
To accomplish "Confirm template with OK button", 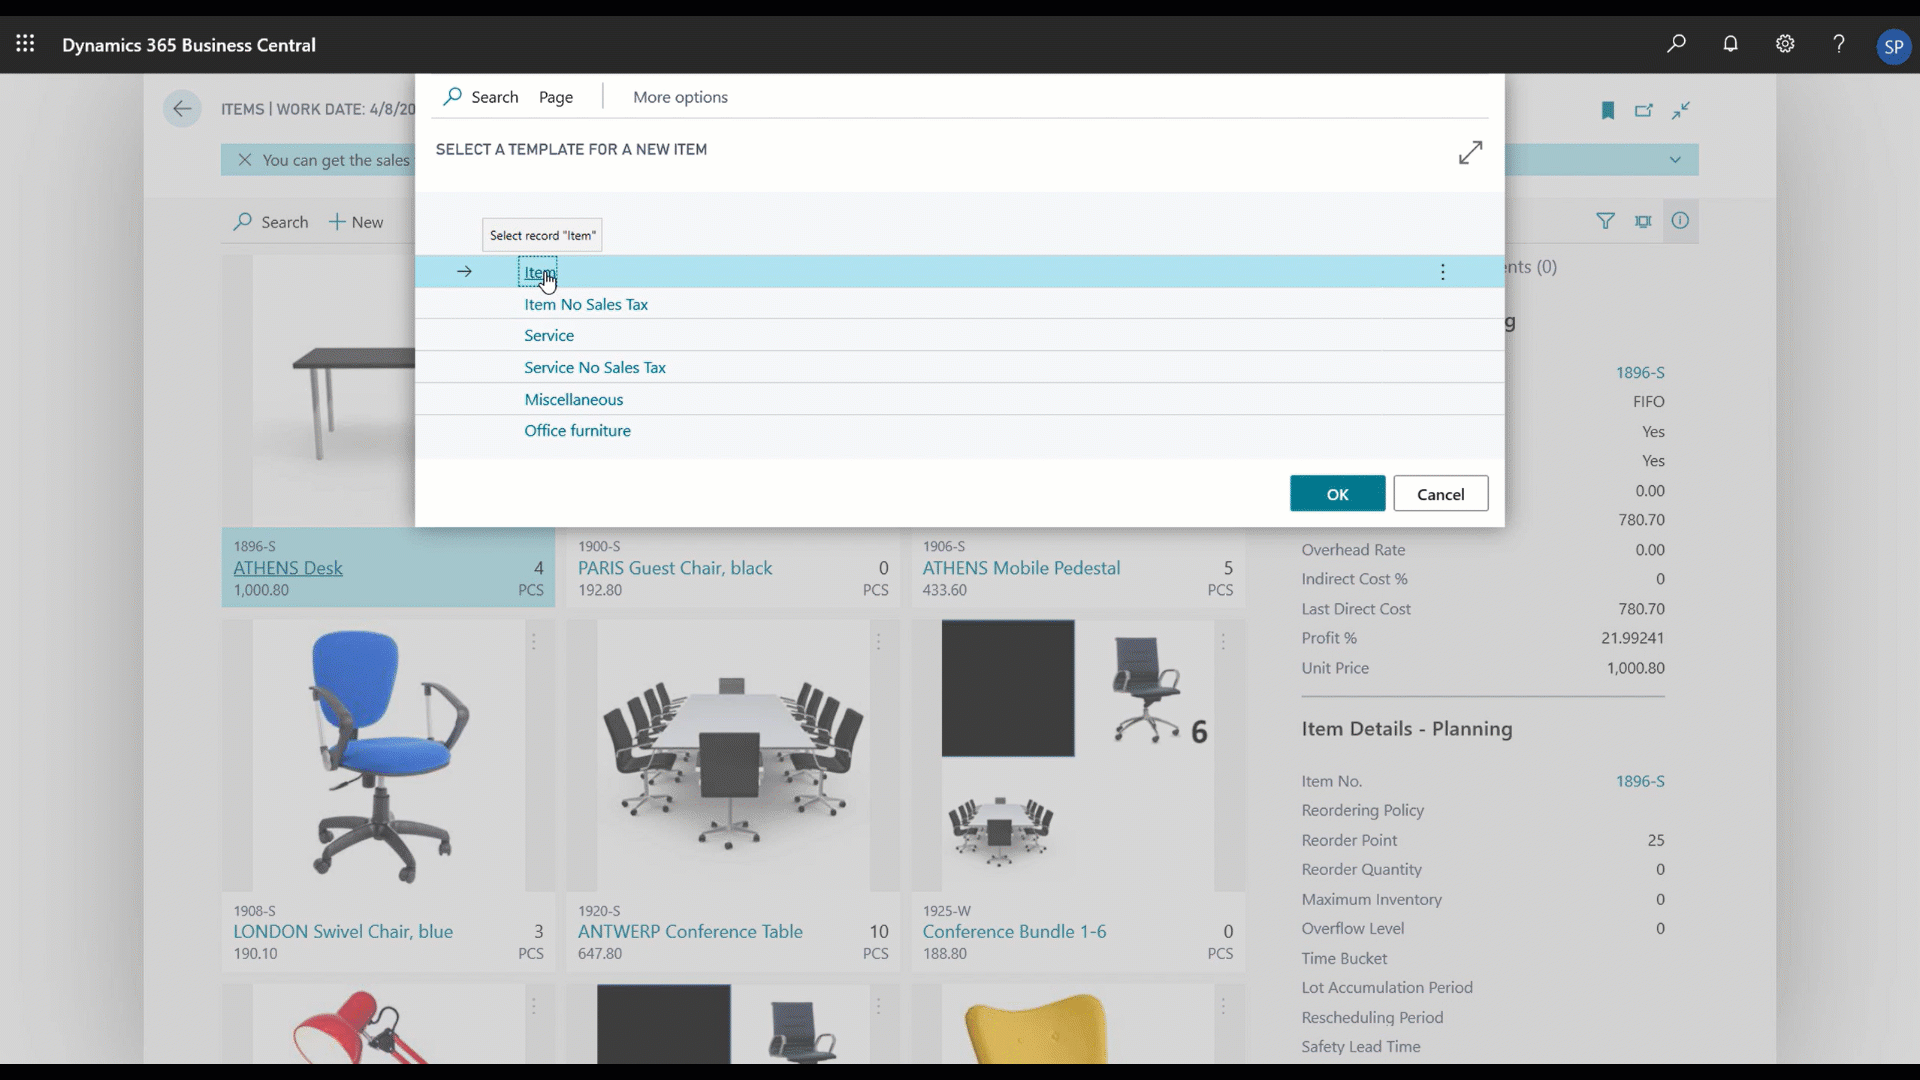I will (1337, 494).
